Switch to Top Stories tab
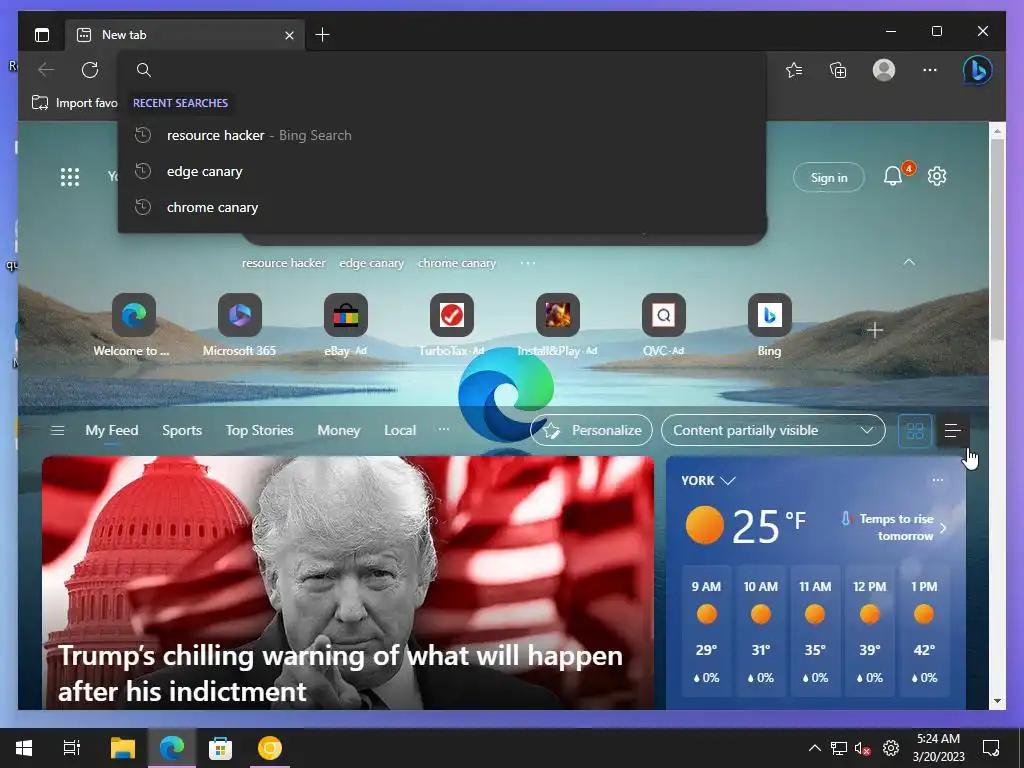This screenshot has height=768, width=1024. point(259,430)
